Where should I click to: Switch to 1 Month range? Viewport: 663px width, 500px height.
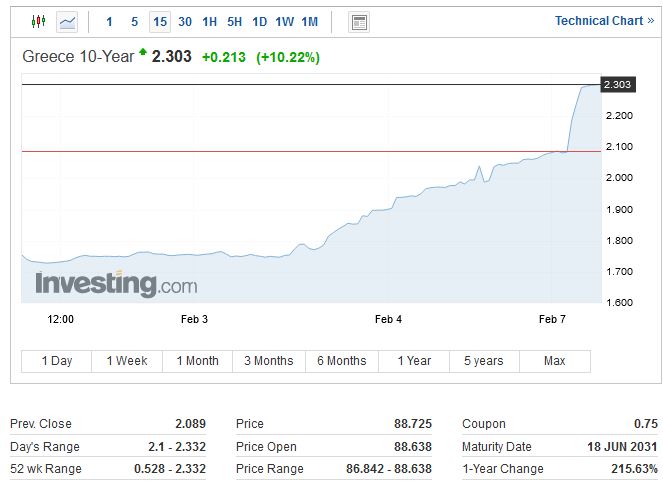(x=197, y=361)
